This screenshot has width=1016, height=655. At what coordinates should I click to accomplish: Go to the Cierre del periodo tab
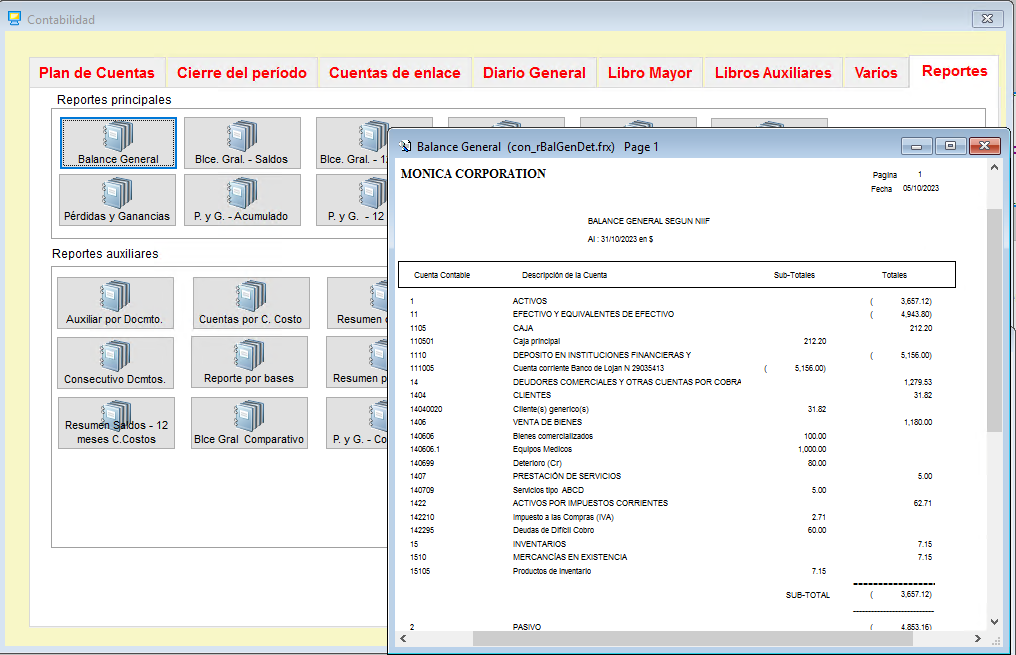coord(242,73)
